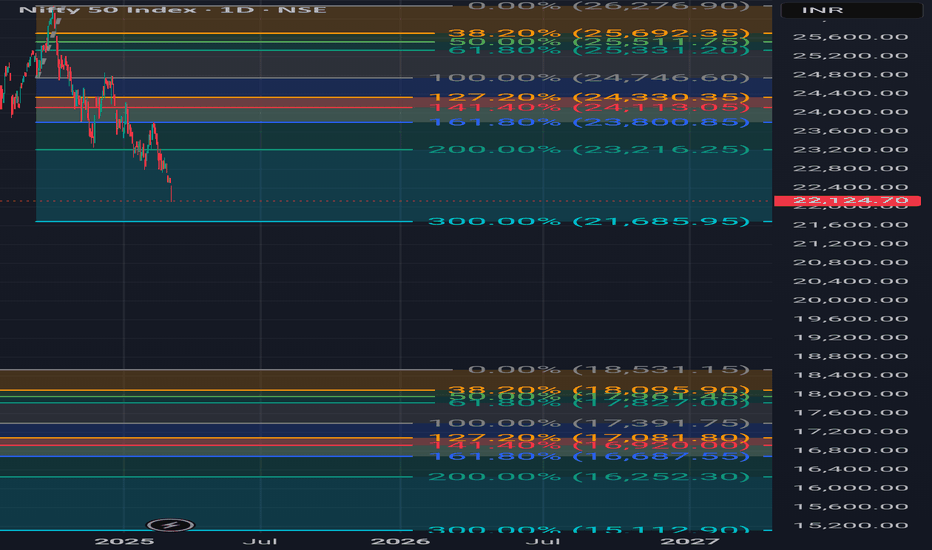Open the INR currency selector
This screenshot has height=550, width=932.
click(851, 10)
